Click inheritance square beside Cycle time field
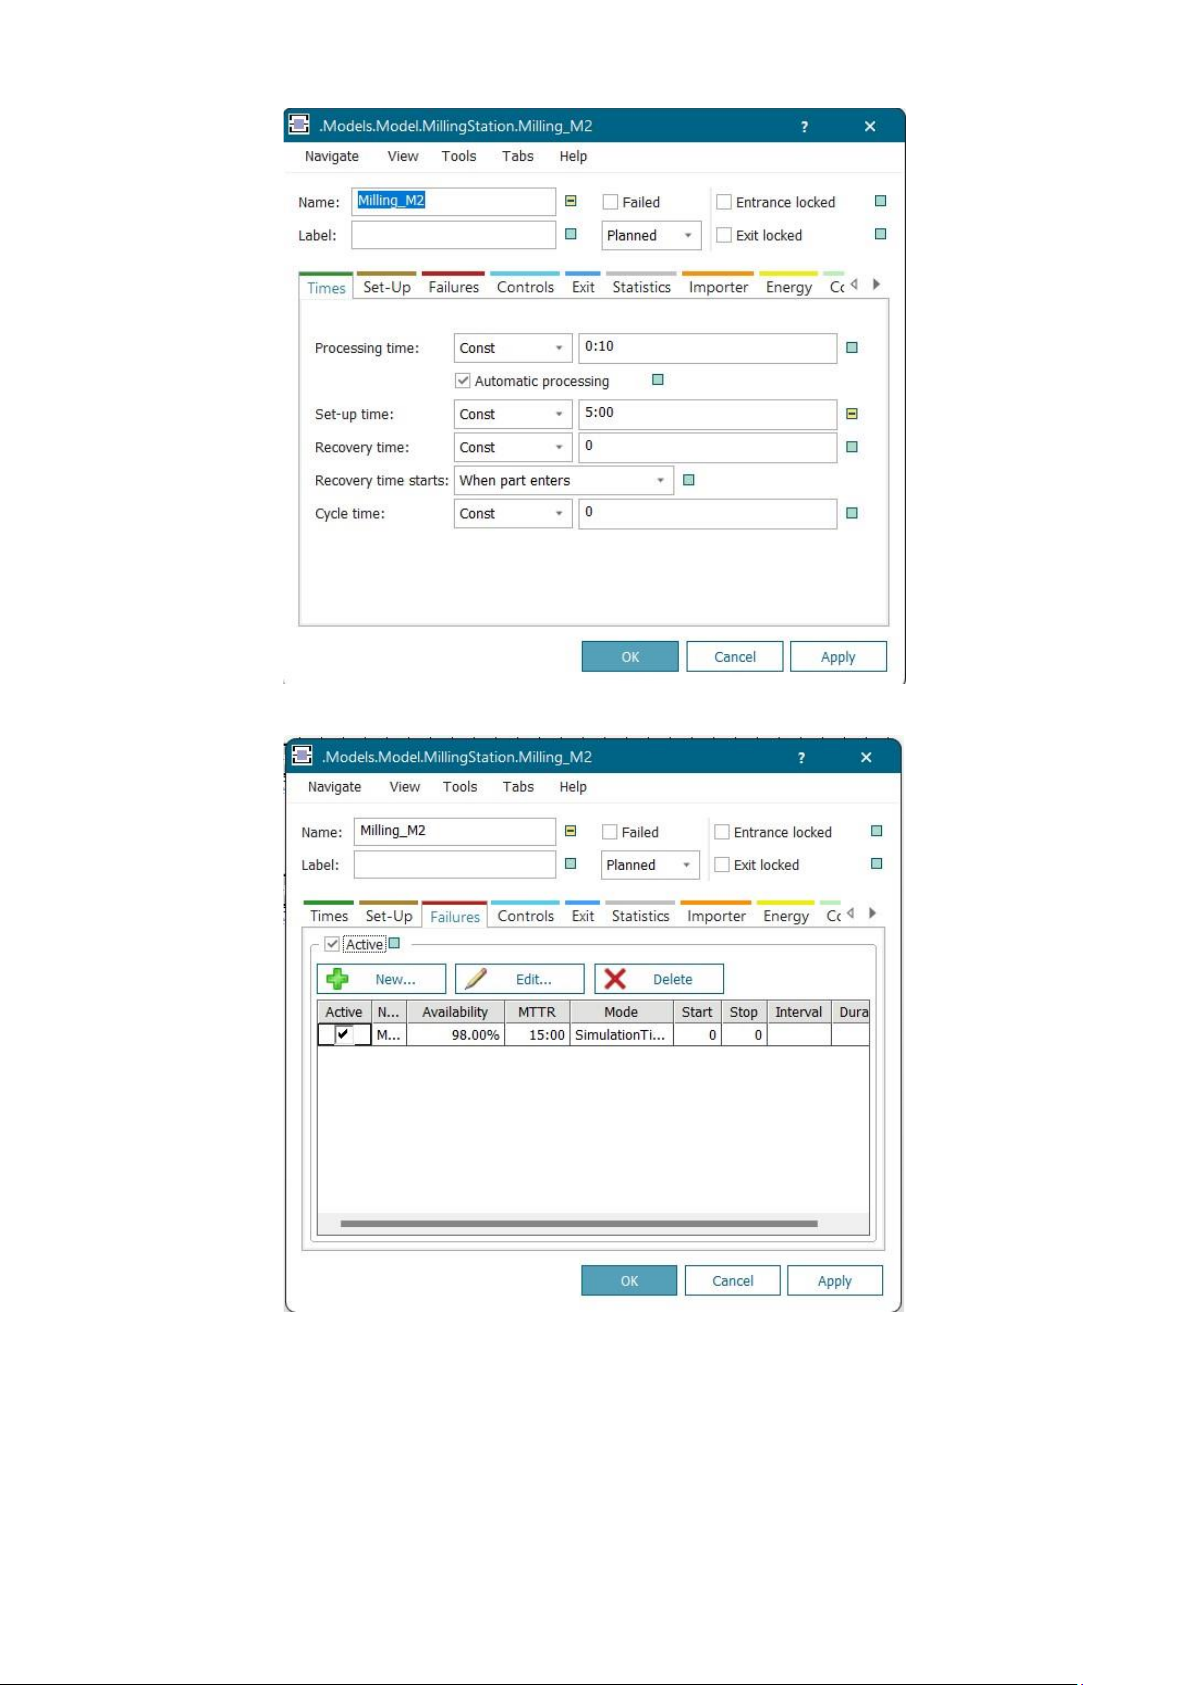This screenshot has height=1685, width=1192. 852,513
